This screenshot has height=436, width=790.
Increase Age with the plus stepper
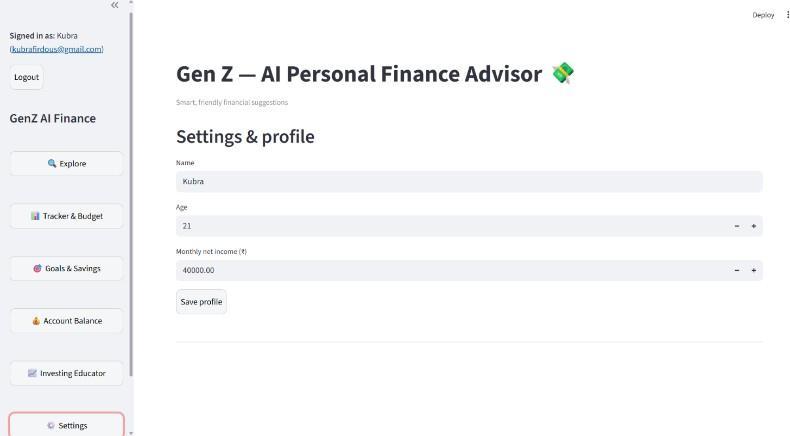click(x=754, y=226)
